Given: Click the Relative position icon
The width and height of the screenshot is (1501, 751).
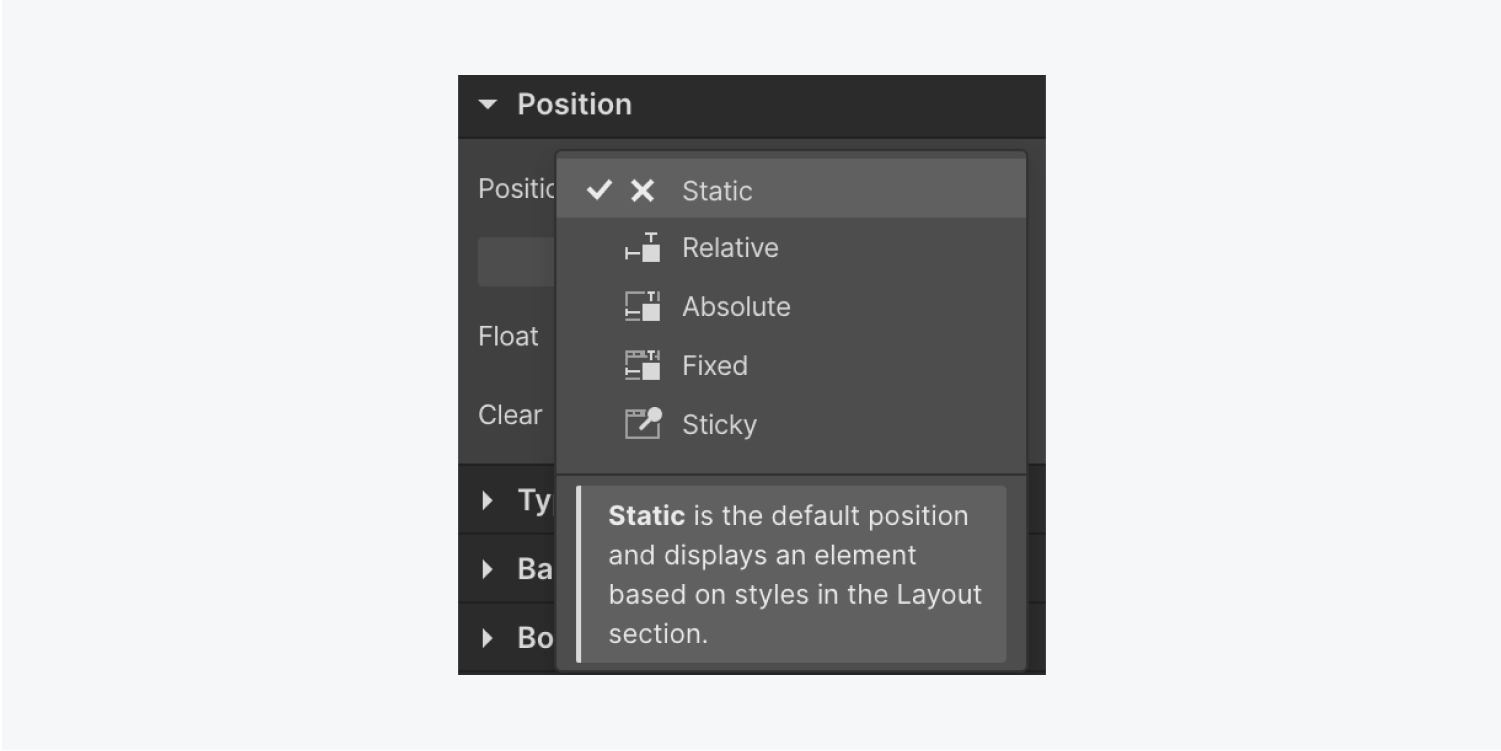Looking at the screenshot, I should [x=642, y=248].
